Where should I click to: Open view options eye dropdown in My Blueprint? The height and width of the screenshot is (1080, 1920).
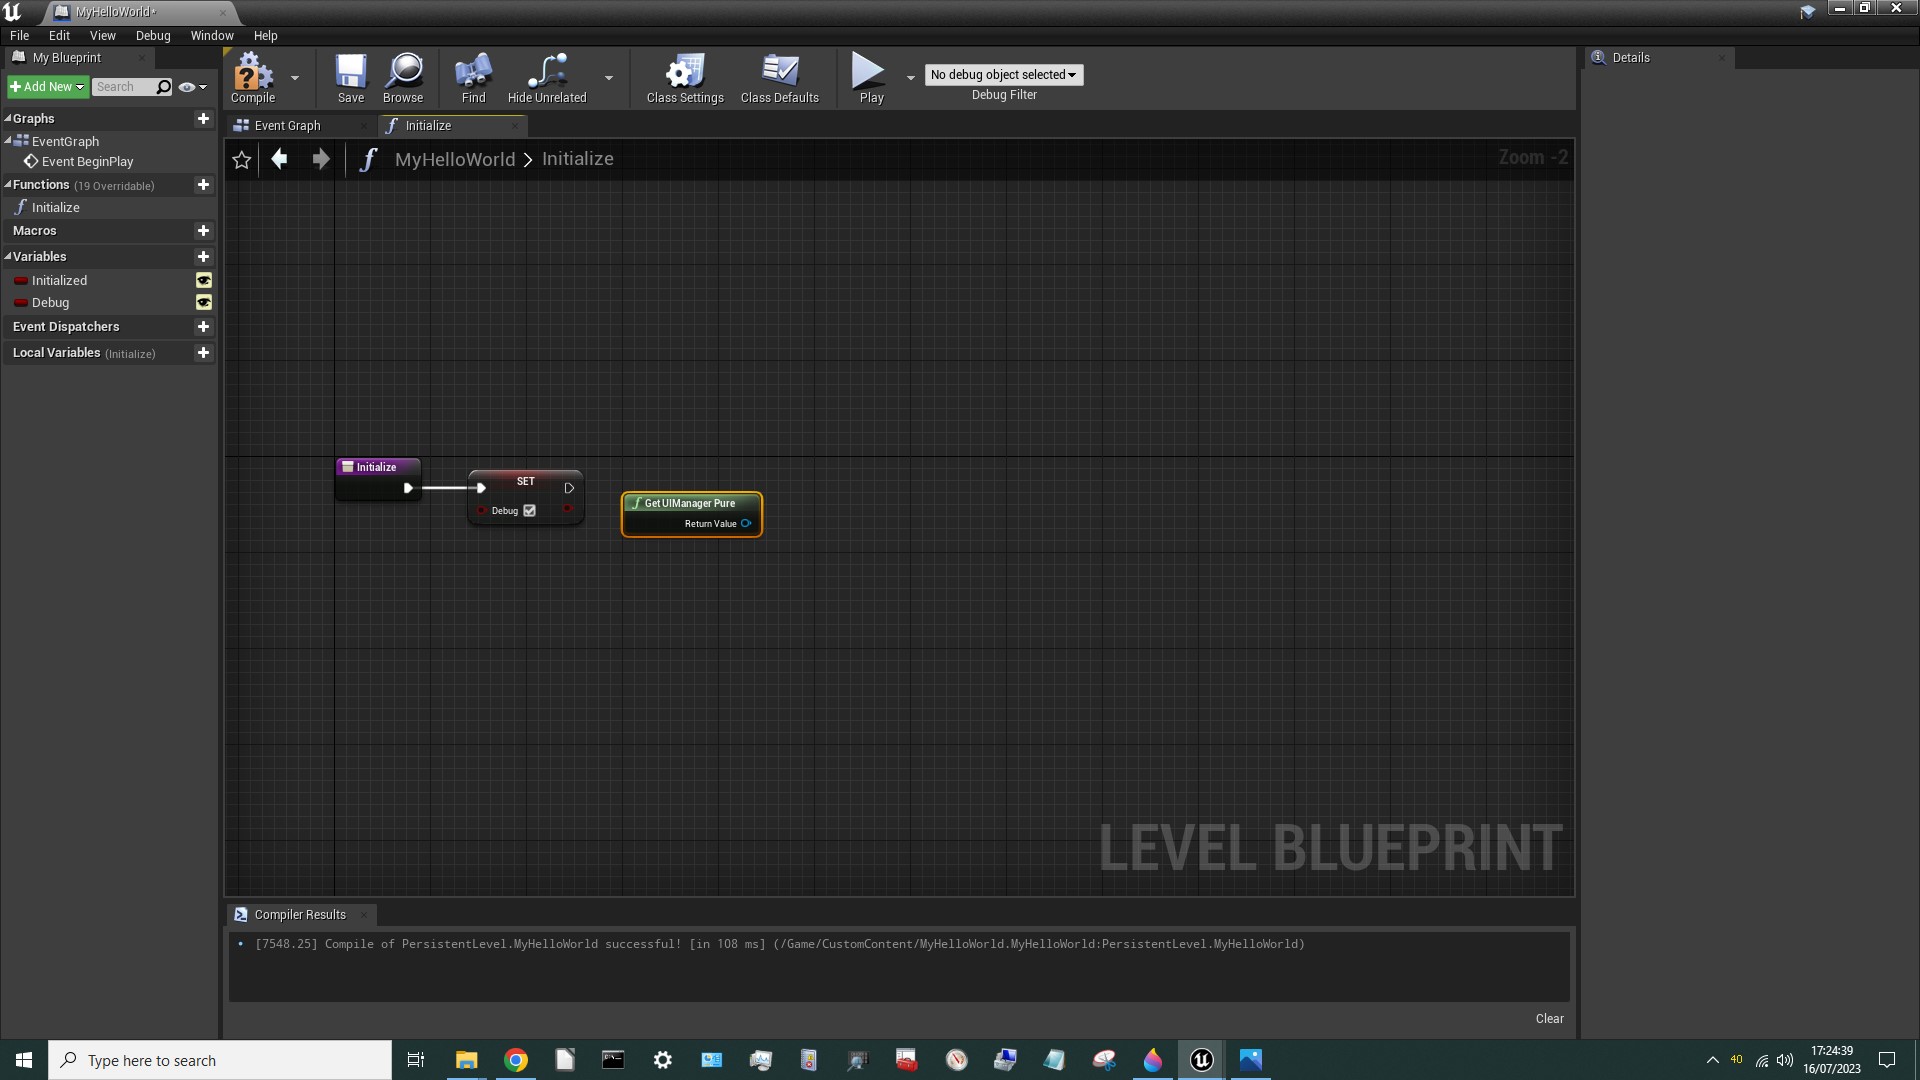click(x=192, y=87)
